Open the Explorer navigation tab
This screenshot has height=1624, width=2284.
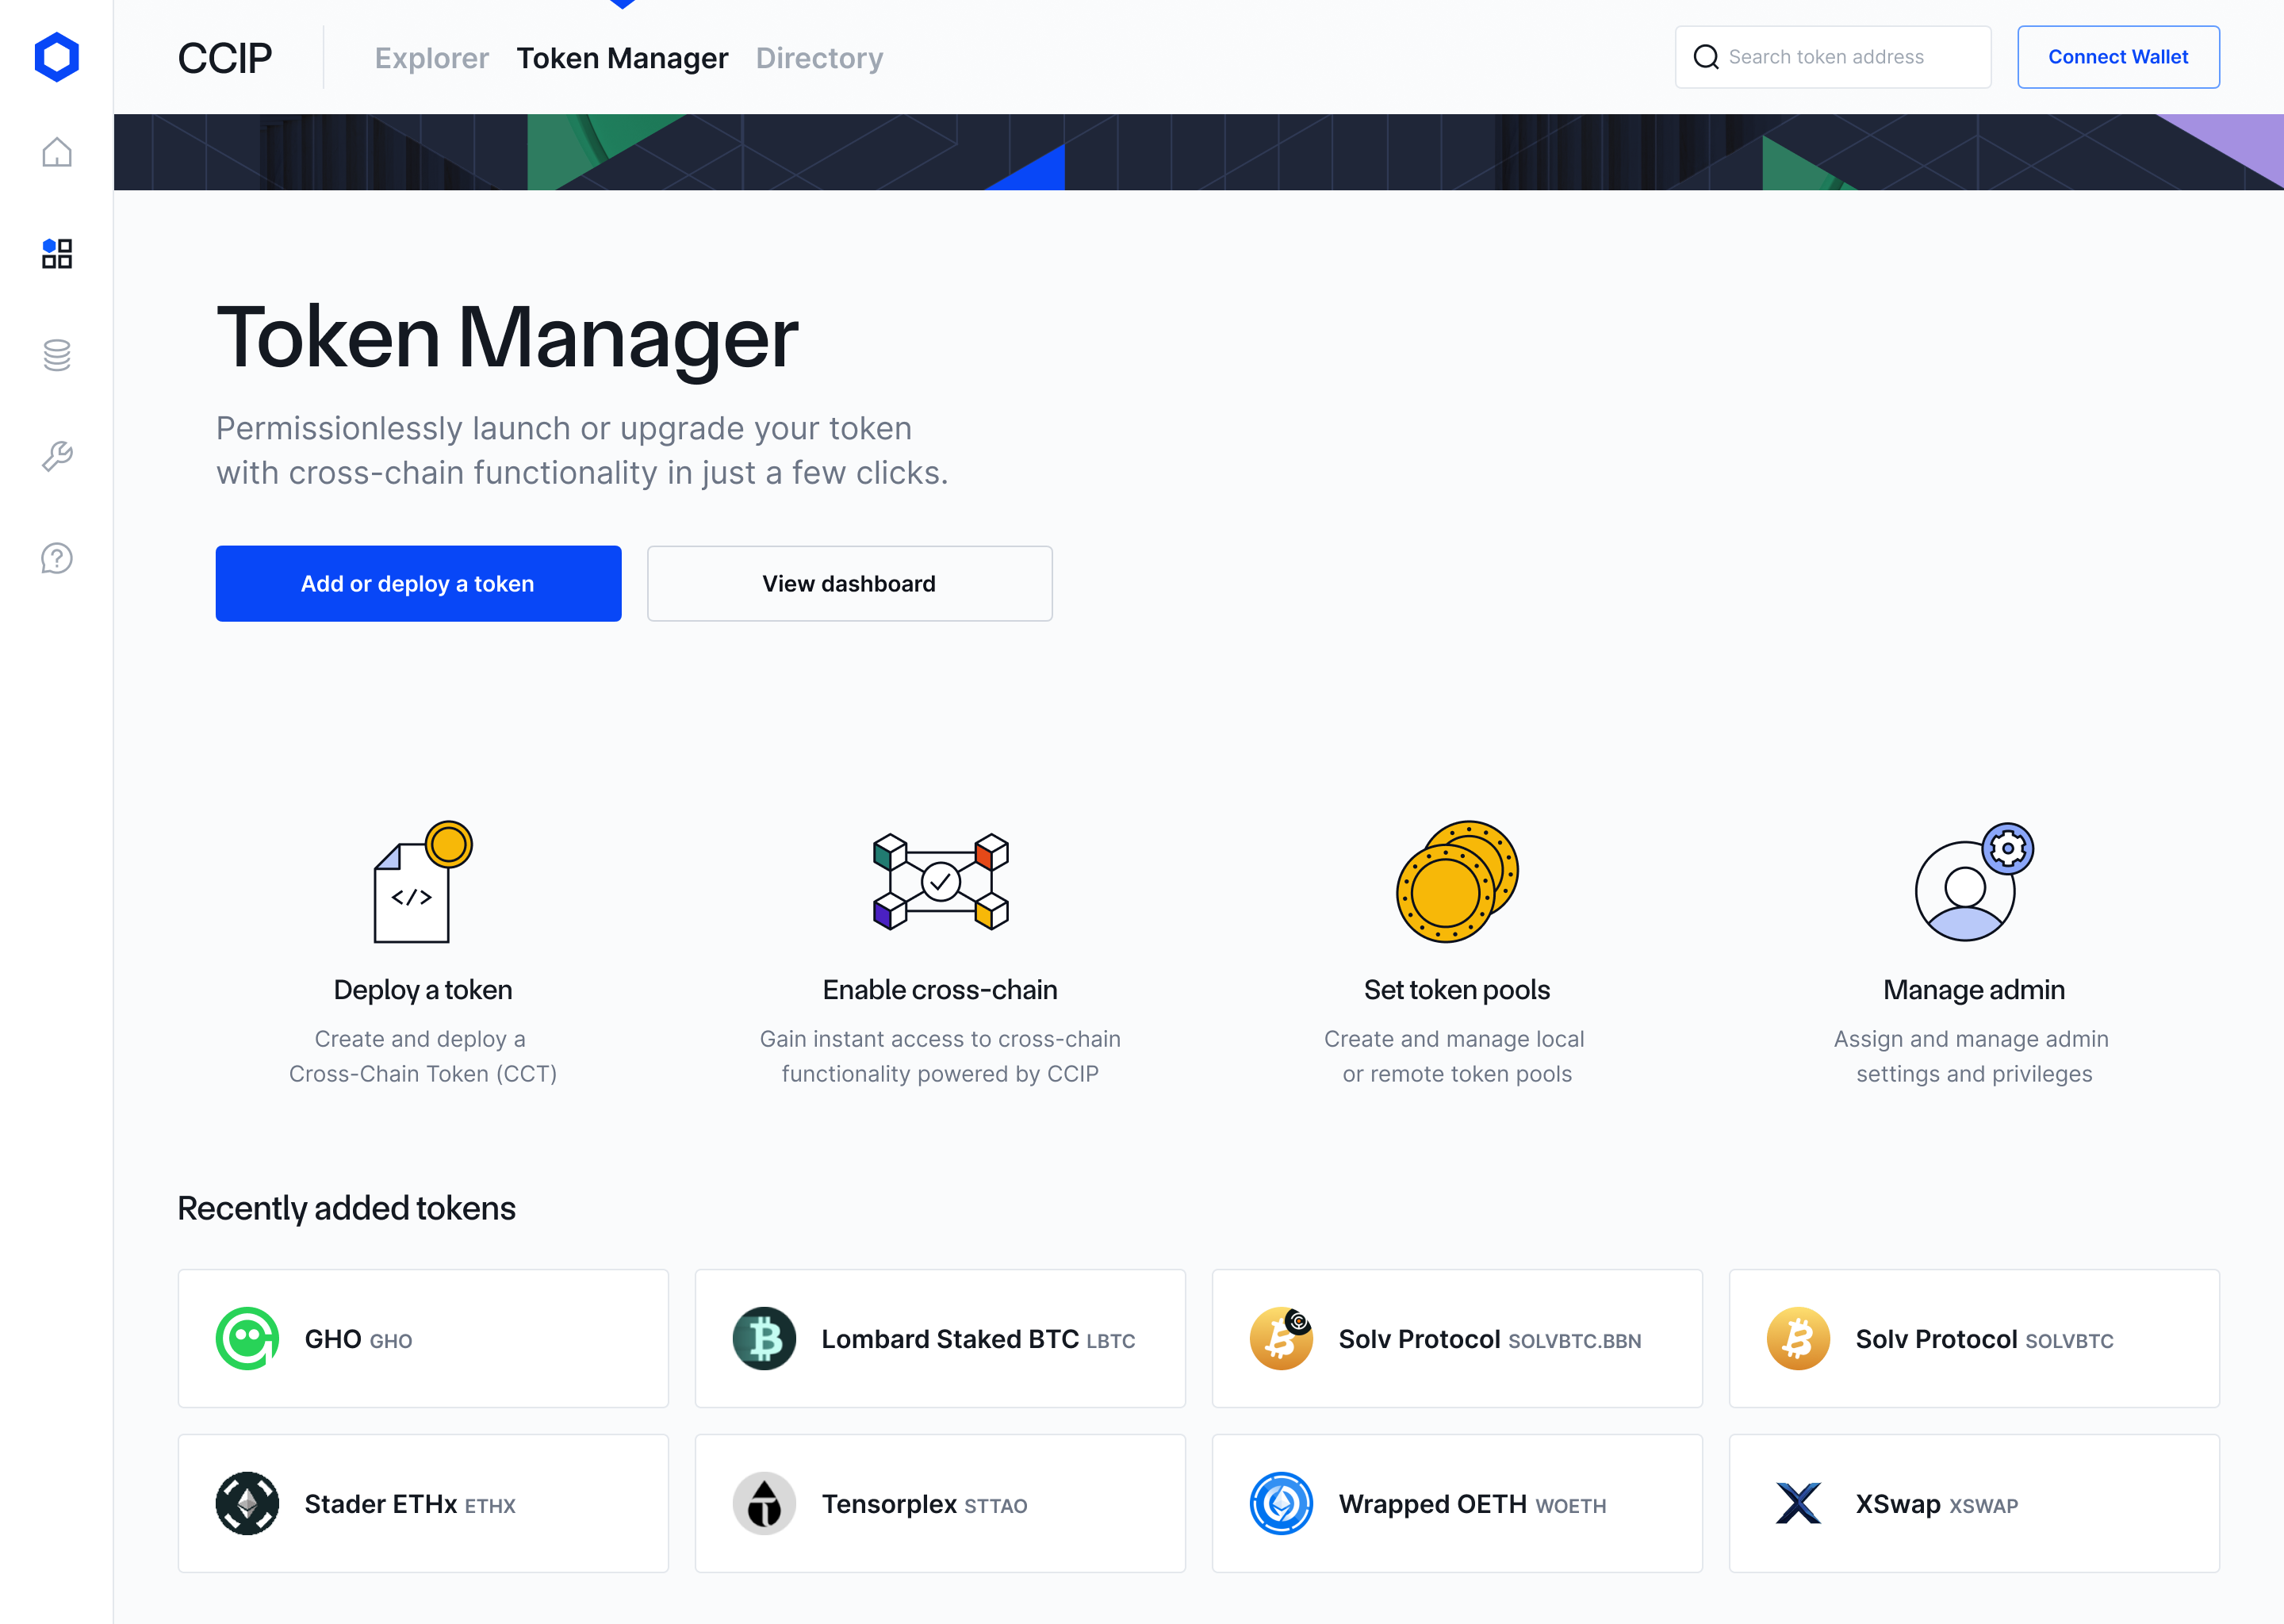click(x=431, y=56)
